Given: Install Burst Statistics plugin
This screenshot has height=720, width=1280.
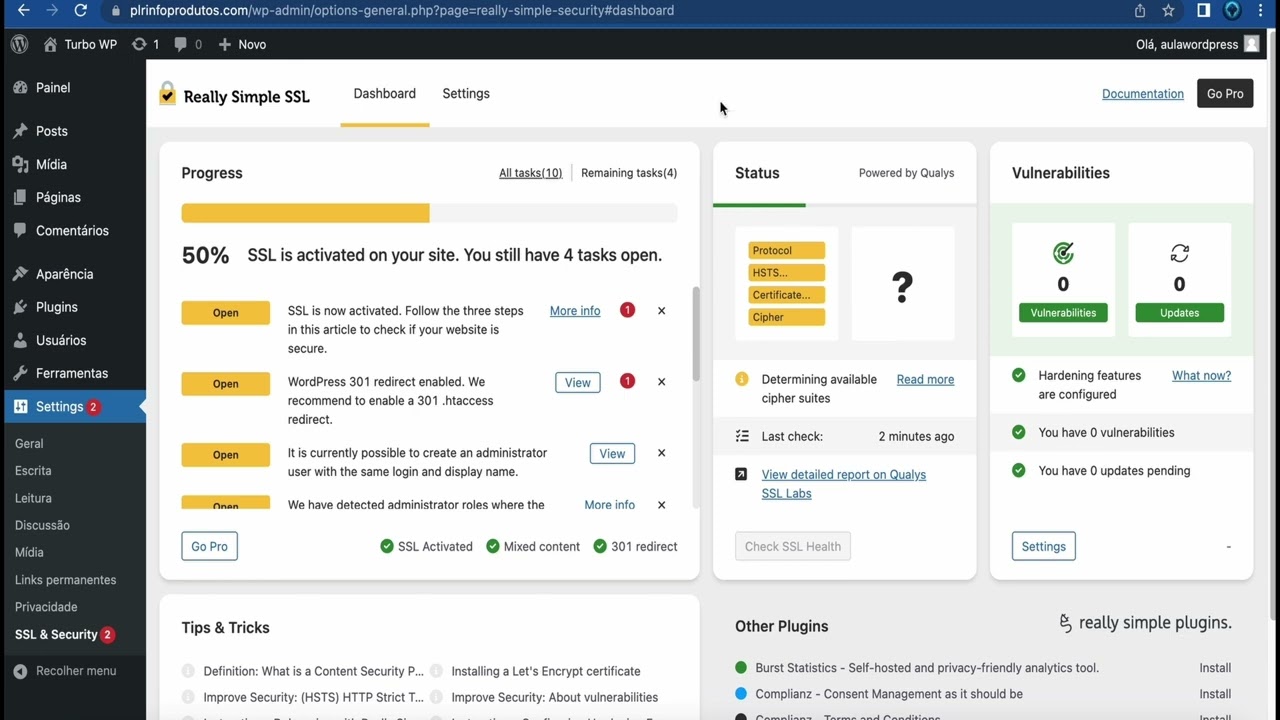Looking at the screenshot, I should (x=1215, y=668).
